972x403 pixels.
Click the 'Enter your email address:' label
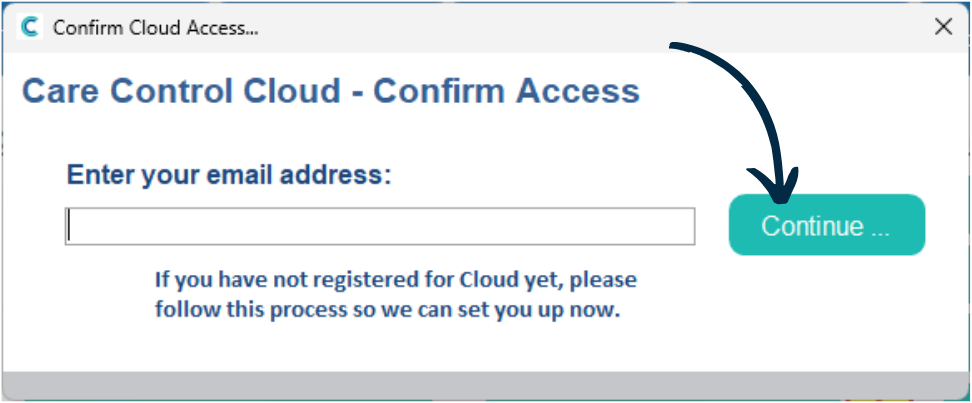pos(229,175)
